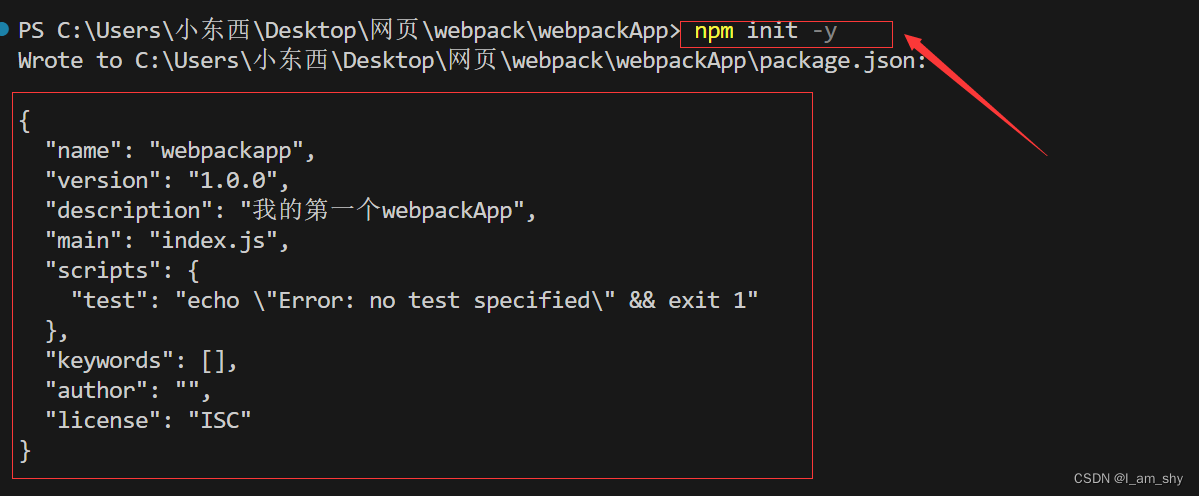Image resolution: width=1199 pixels, height=496 pixels.
Task: Click the description line with webpackApp
Action: pos(291,210)
